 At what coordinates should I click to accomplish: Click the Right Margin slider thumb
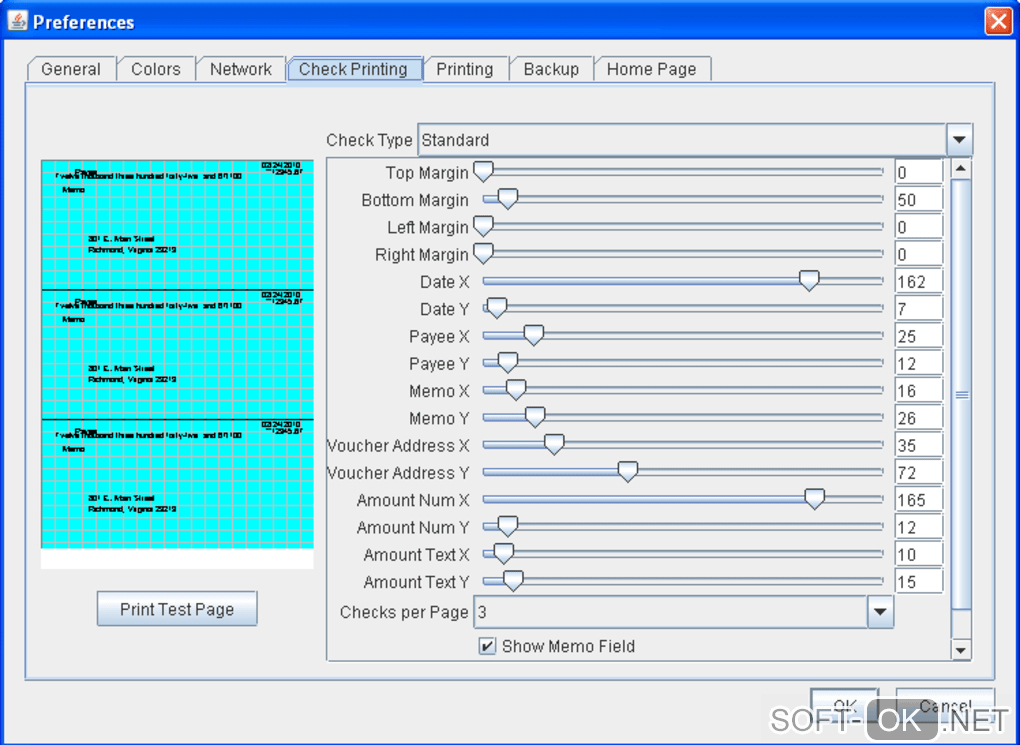tap(483, 254)
